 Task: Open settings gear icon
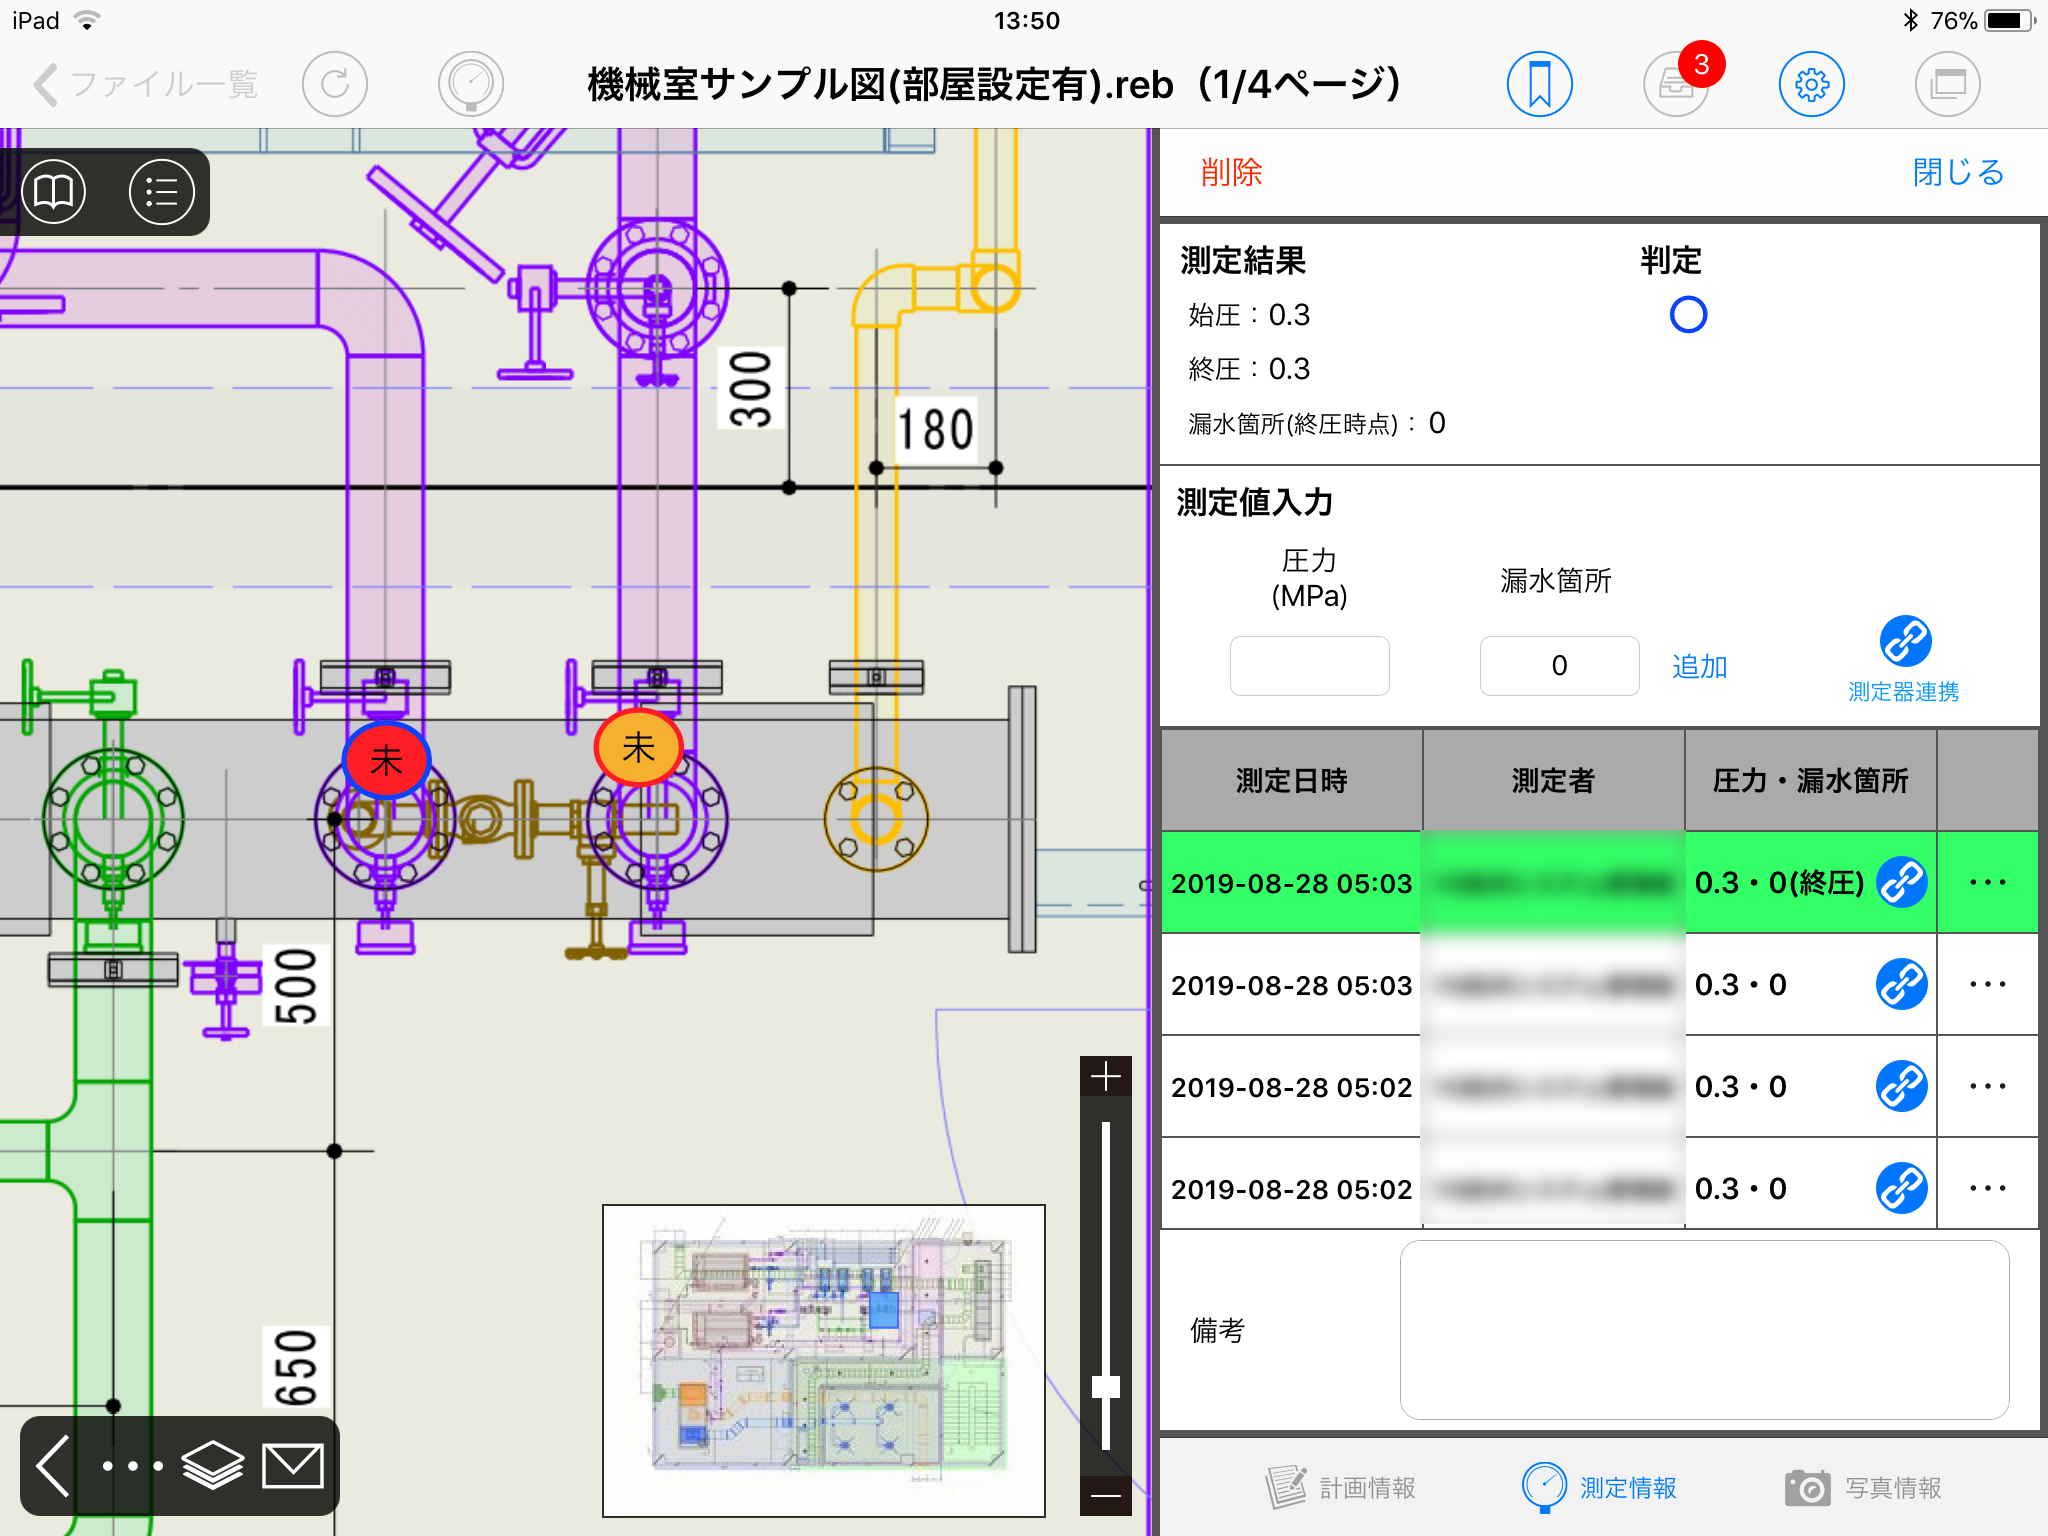pos(1811,84)
